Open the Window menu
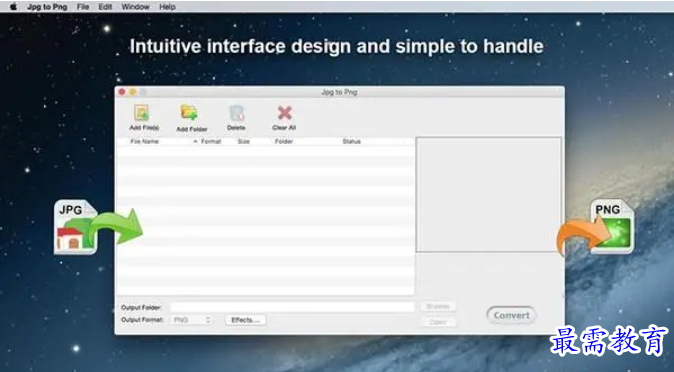Image resolution: width=674 pixels, height=372 pixels. pos(135,7)
